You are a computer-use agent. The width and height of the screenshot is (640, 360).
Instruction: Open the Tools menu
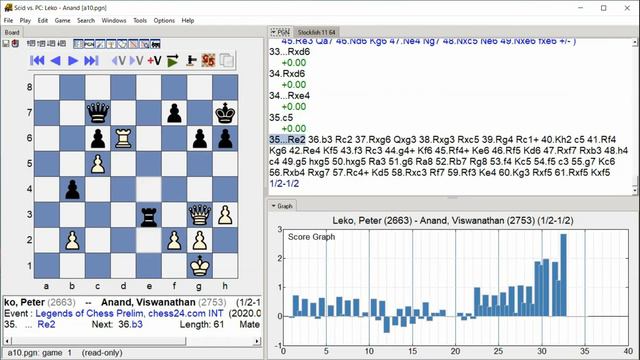tap(140, 20)
